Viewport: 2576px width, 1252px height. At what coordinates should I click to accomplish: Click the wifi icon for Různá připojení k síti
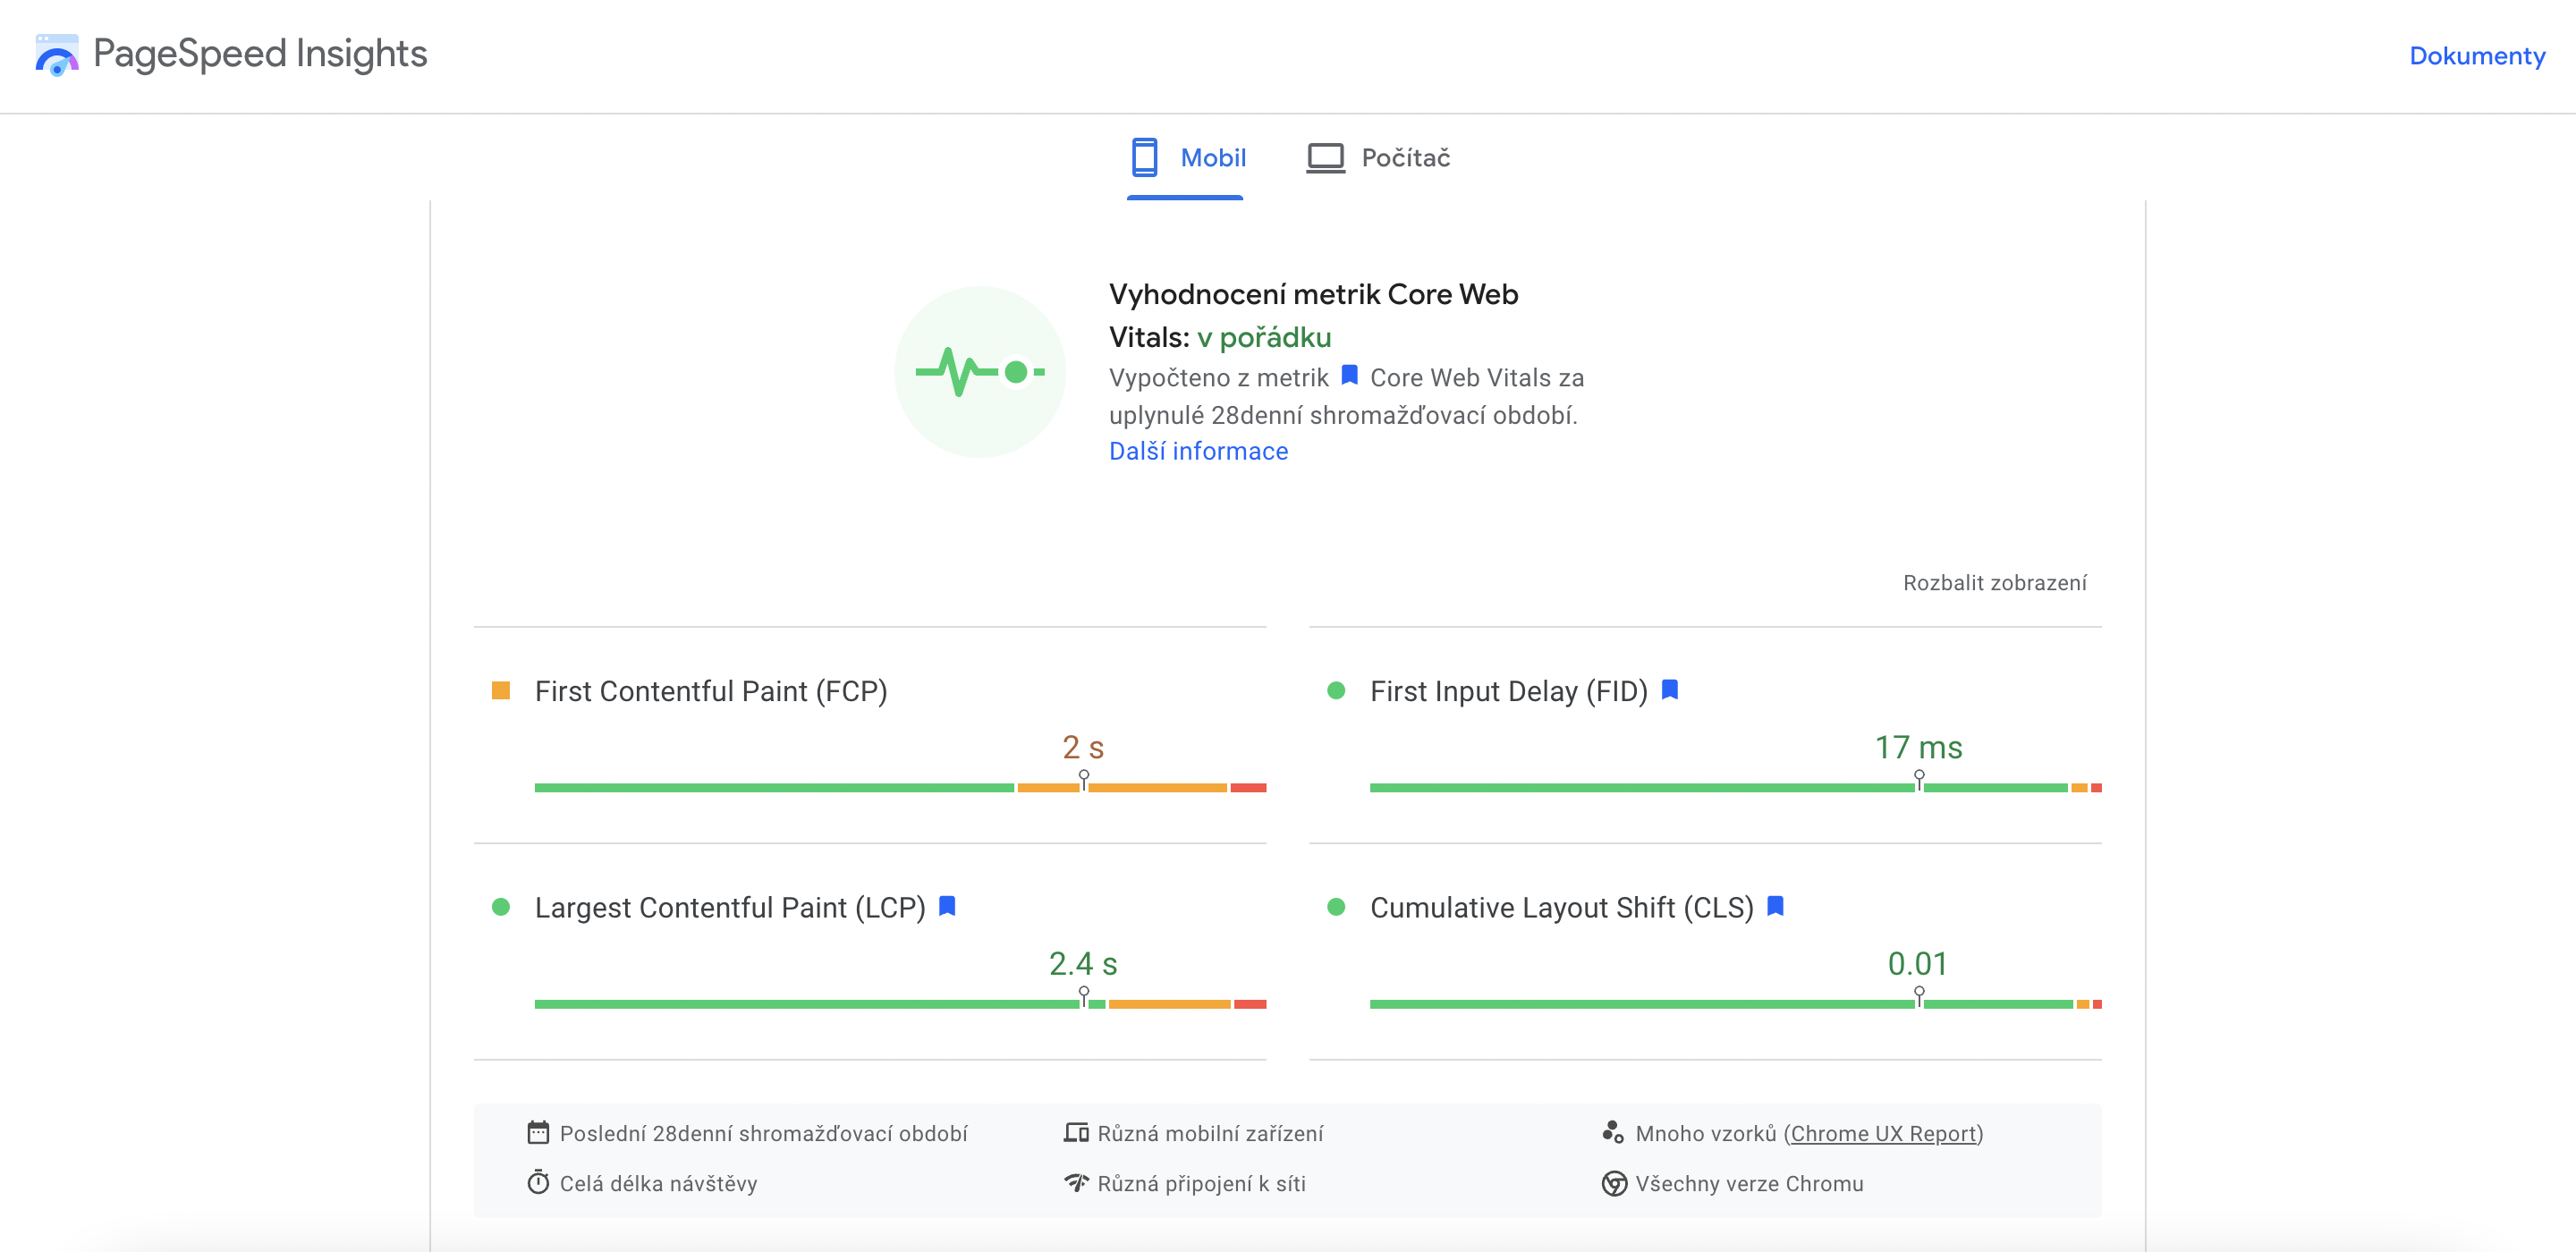click(1076, 1182)
